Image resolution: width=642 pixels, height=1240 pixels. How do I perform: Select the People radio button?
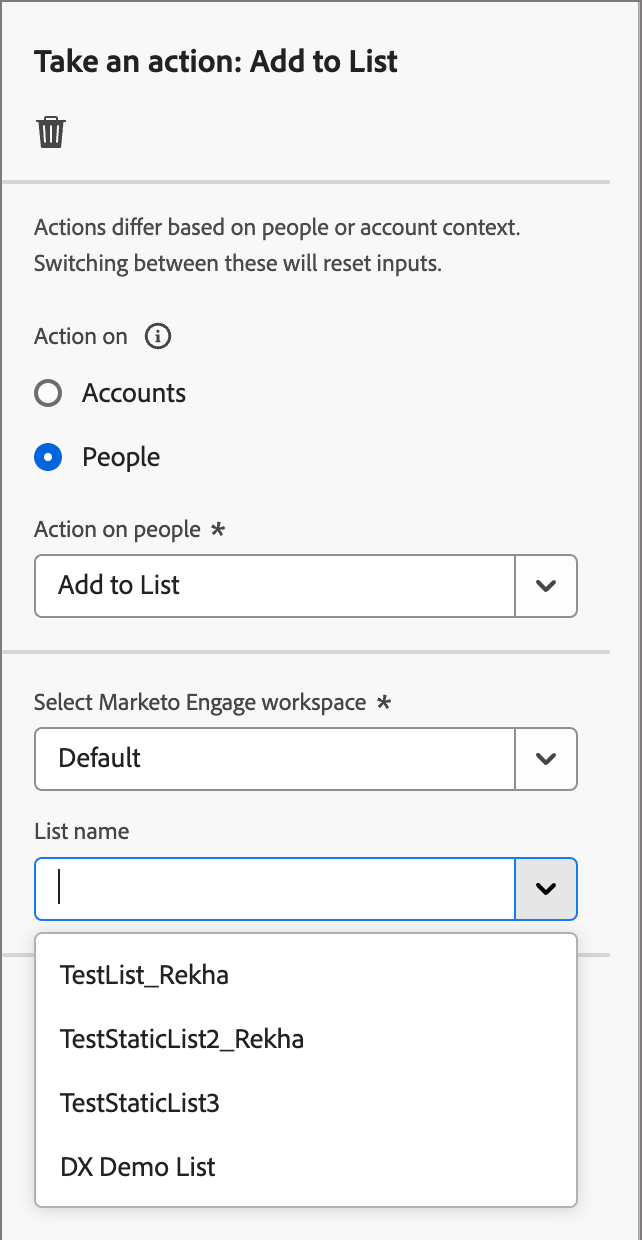click(48, 457)
